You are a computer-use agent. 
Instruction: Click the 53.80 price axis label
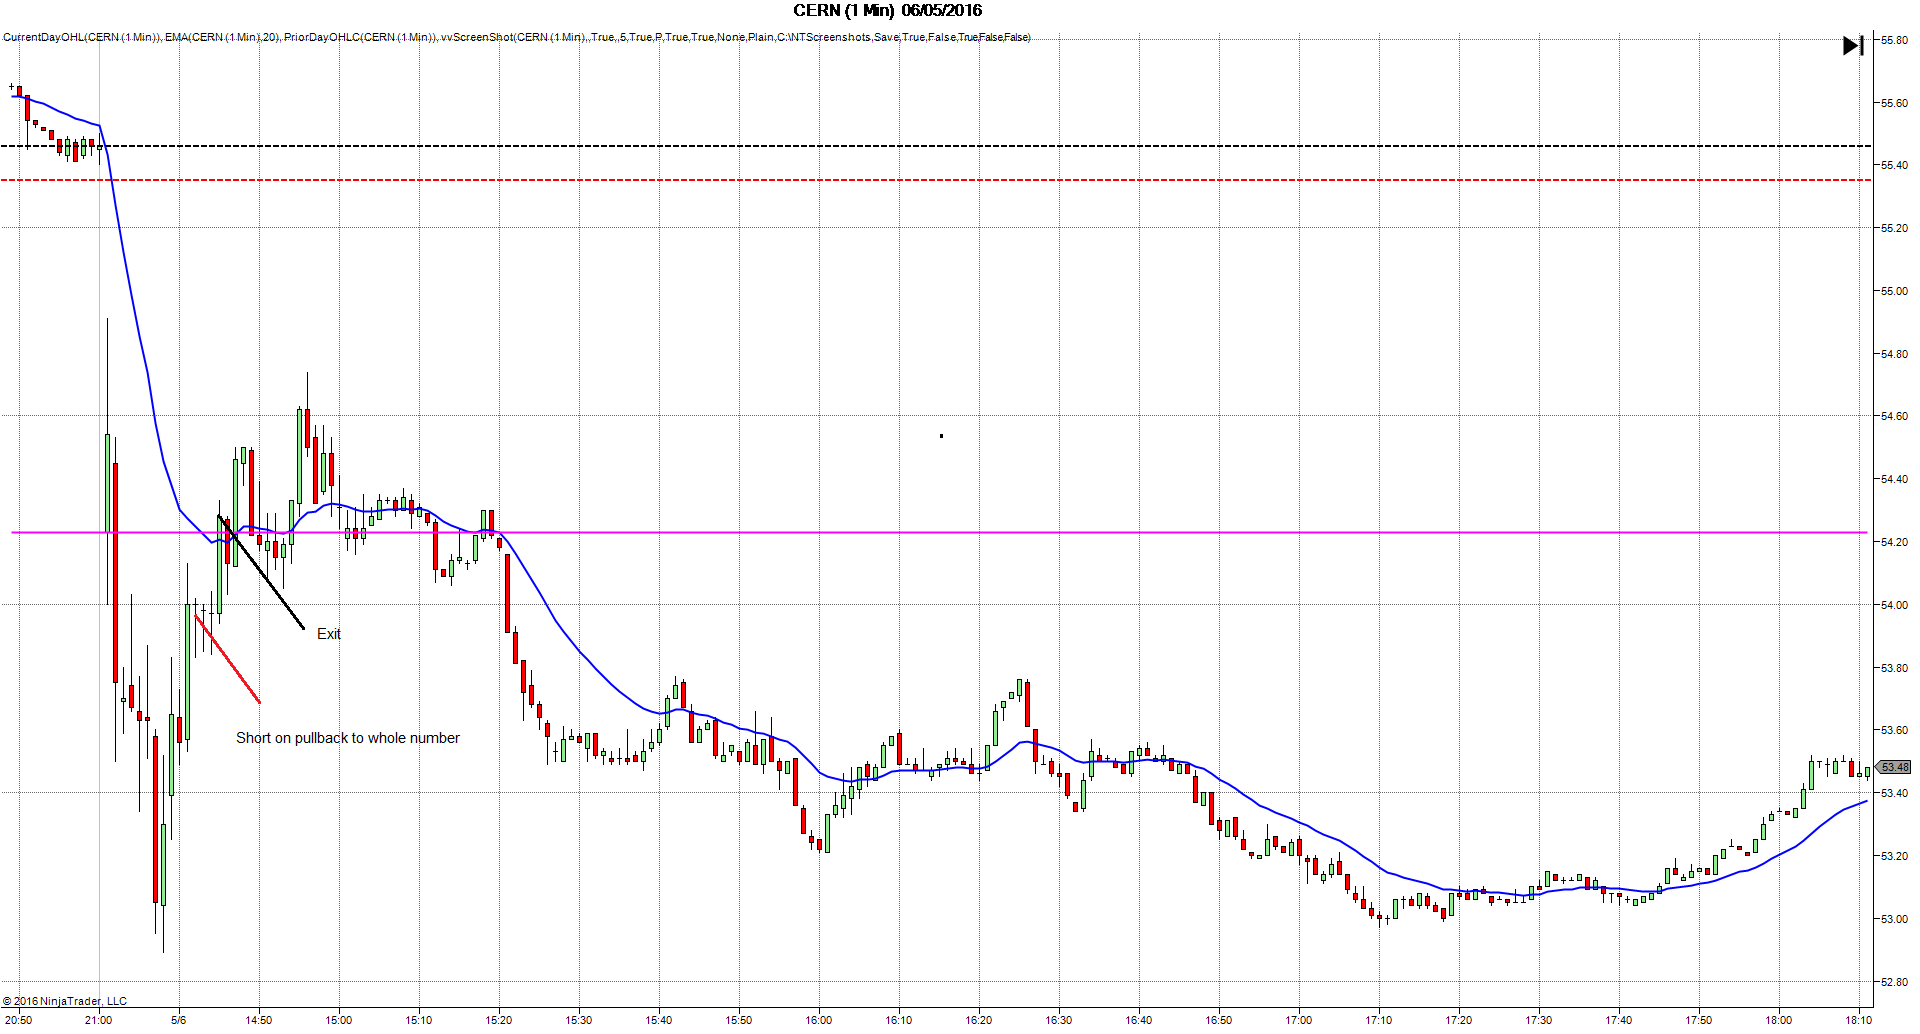point(1894,668)
